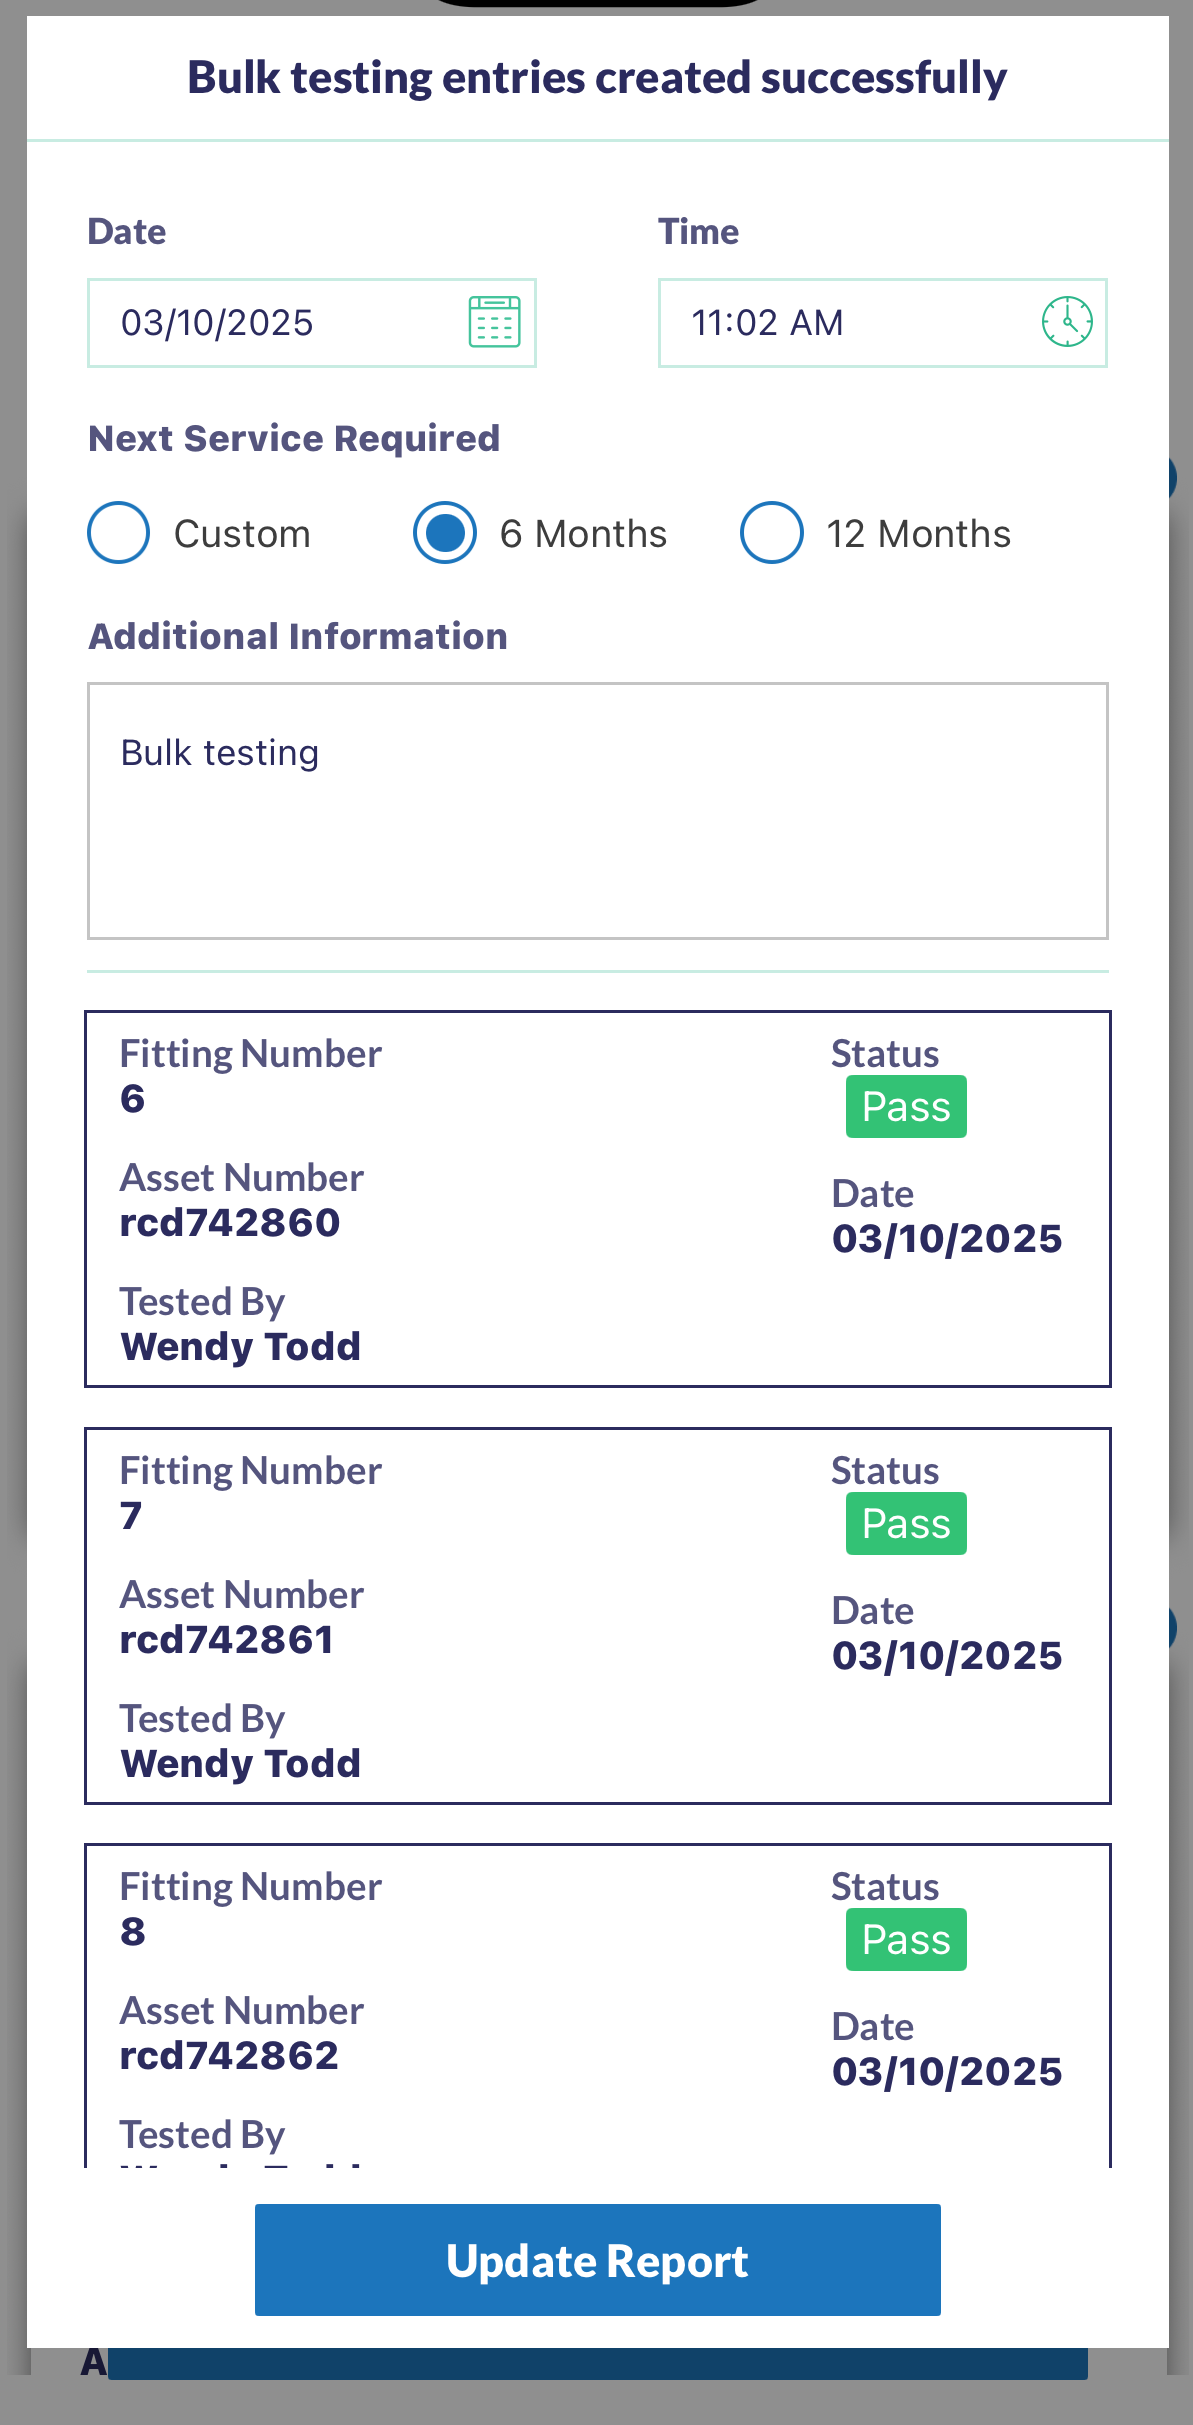Screen dimensions: 1193x2425
Task: Click the Pass status badge for fitting 6
Action: click(x=906, y=1107)
